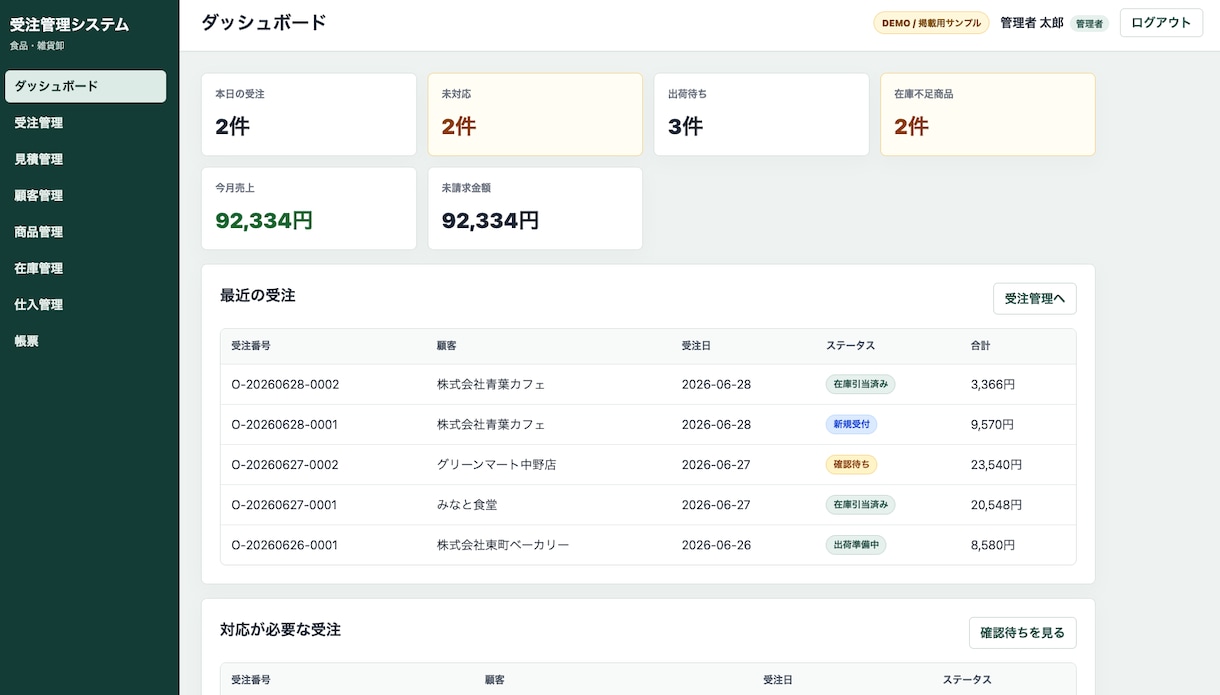Click the total 8,580円
The height and width of the screenshot is (695, 1220).
click(x=993, y=545)
